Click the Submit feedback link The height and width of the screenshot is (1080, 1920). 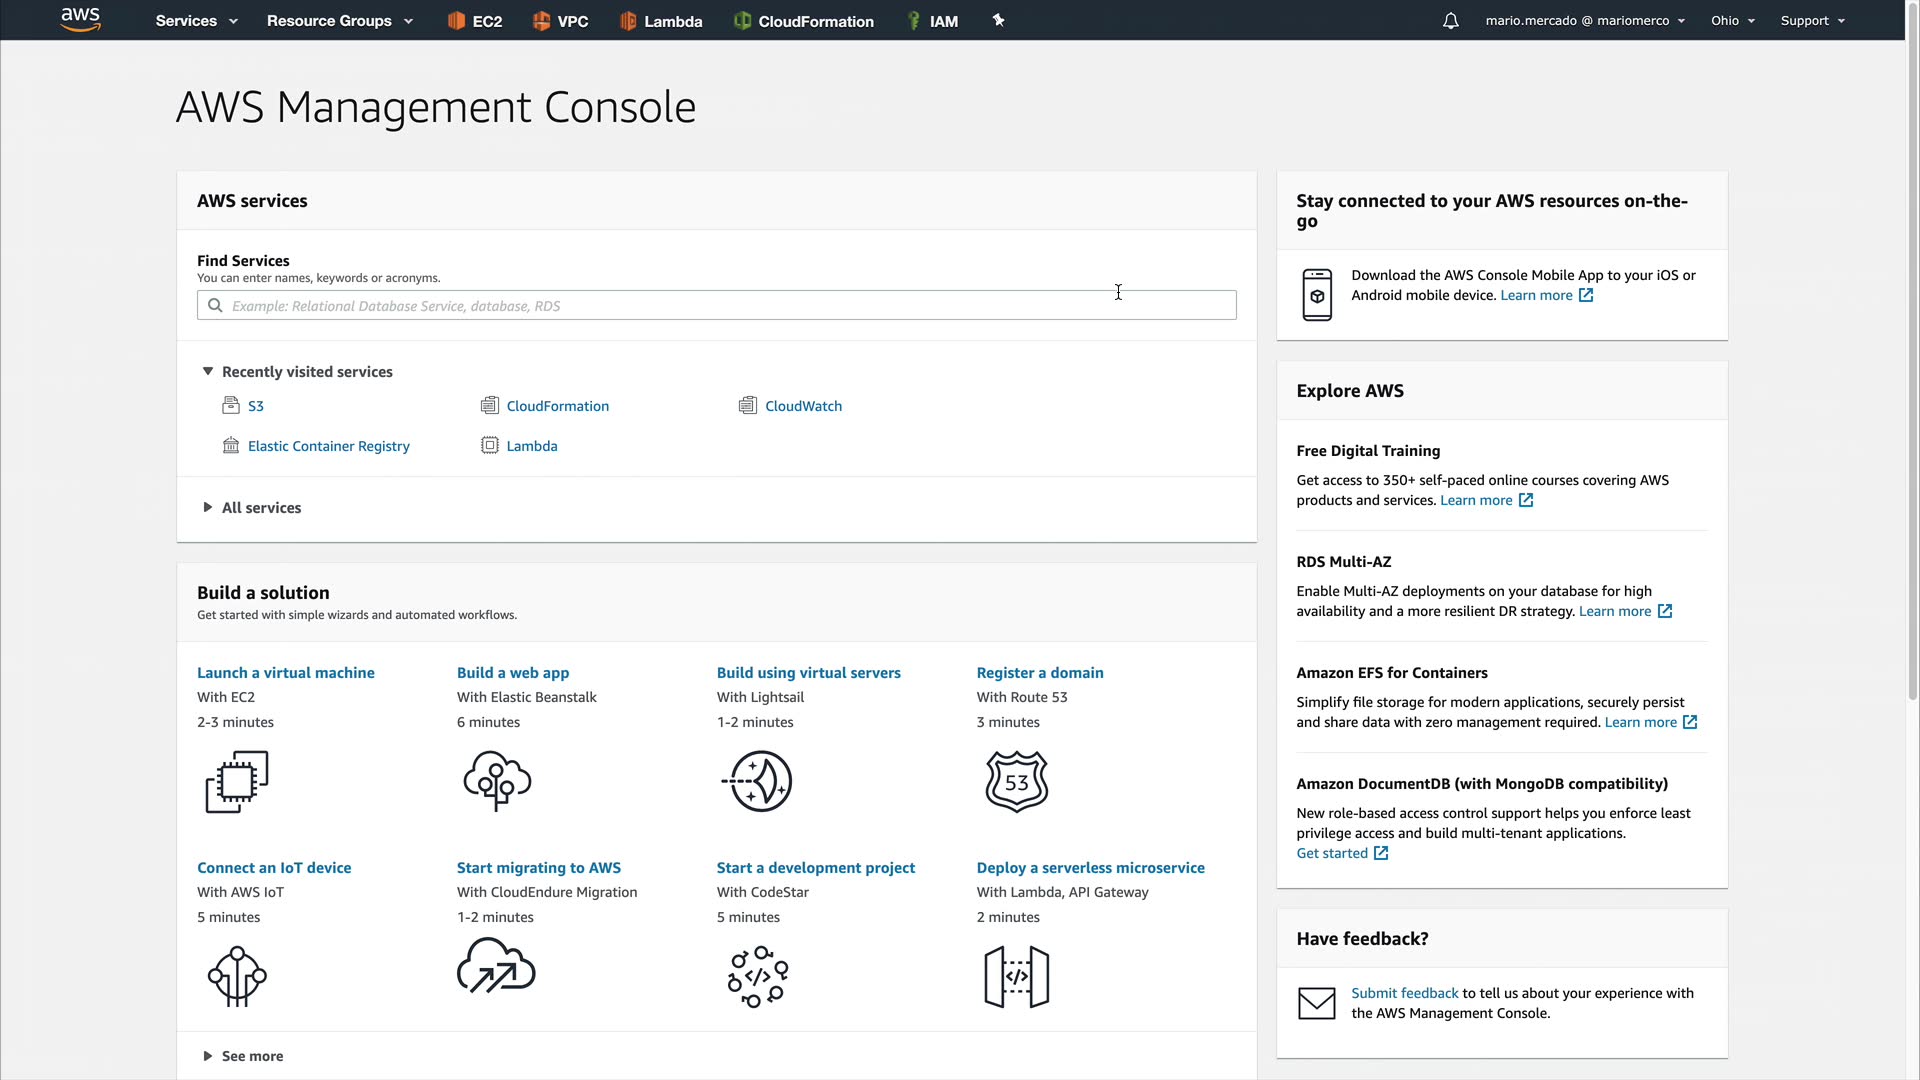[x=1404, y=993]
